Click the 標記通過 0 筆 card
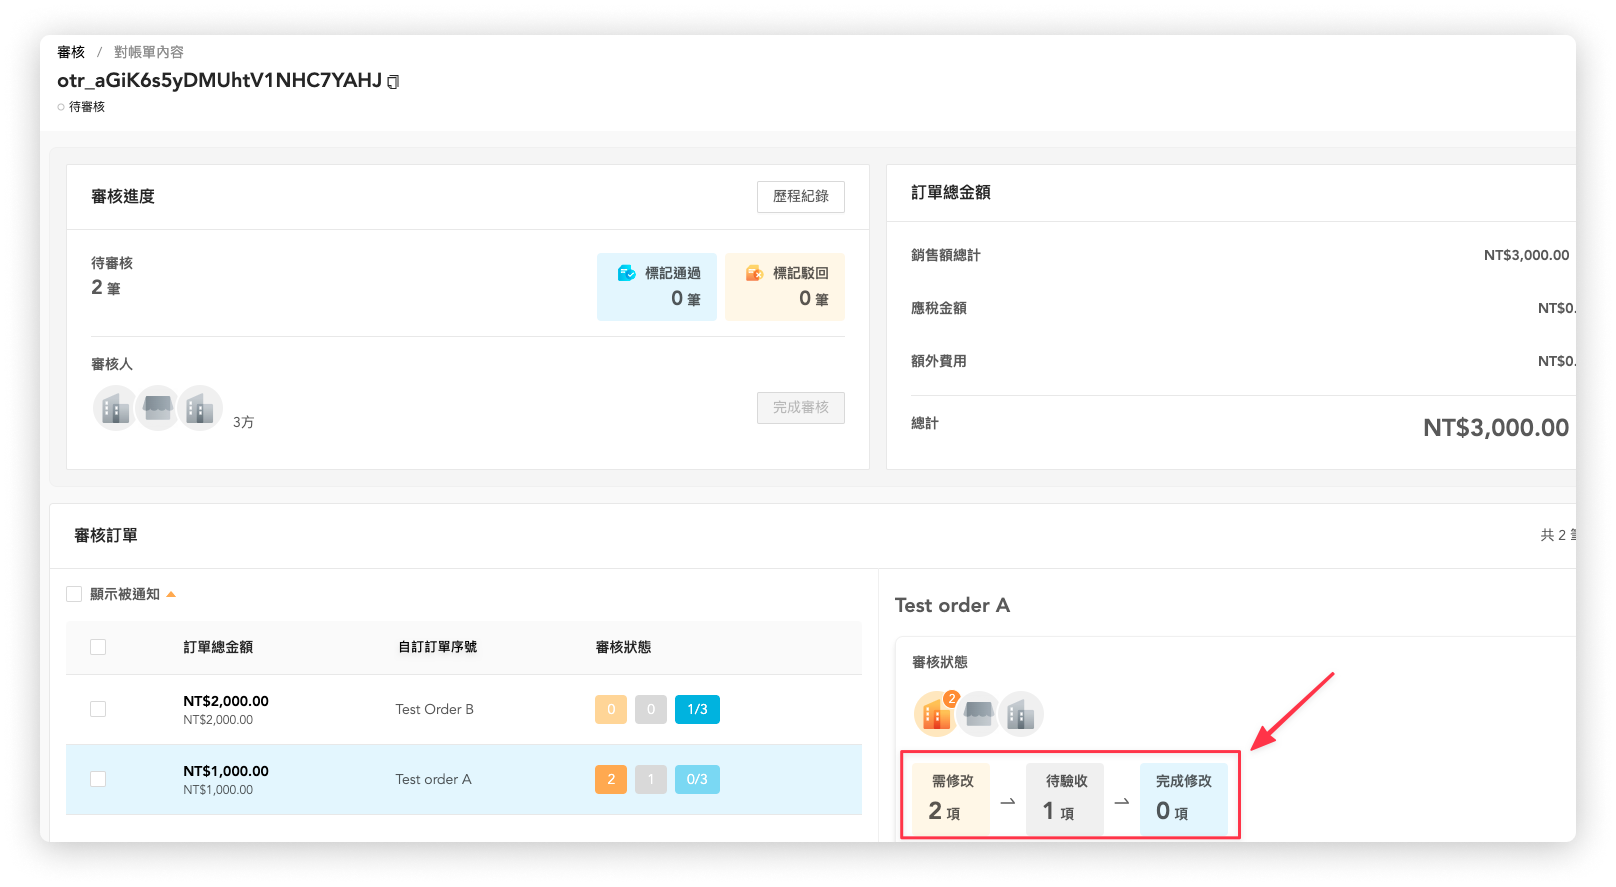Image resolution: width=1616 pixels, height=887 pixels. click(x=657, y=287)
